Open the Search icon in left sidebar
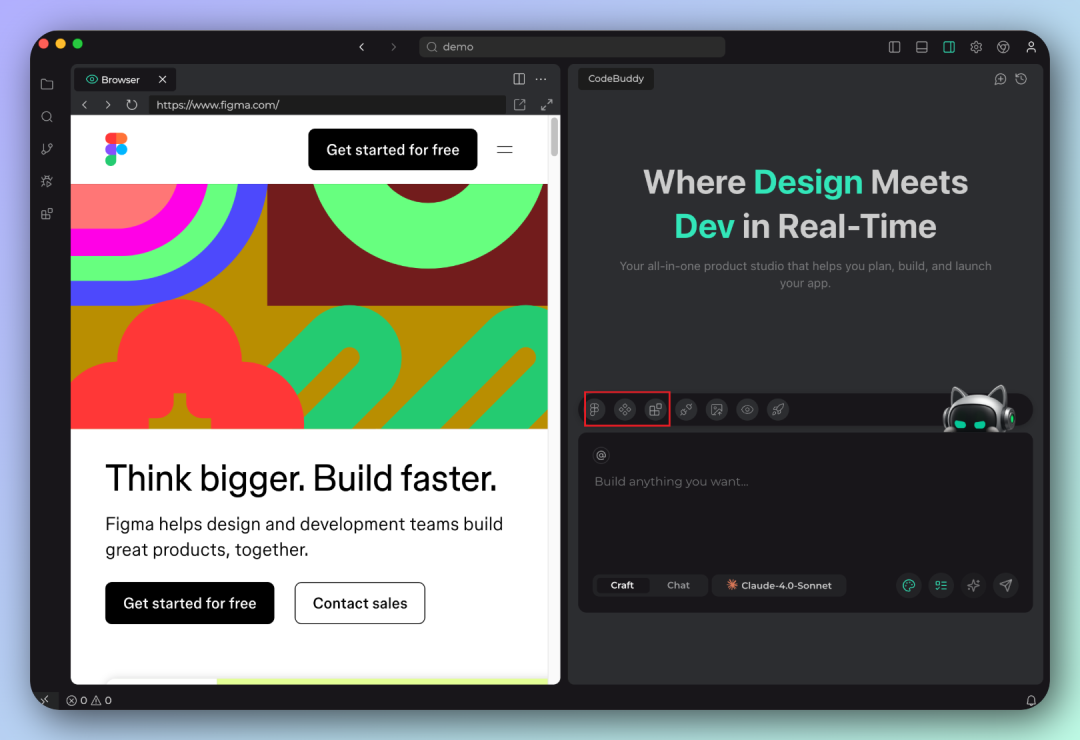This screenshot has height=740, width=1080. (47, 116)
